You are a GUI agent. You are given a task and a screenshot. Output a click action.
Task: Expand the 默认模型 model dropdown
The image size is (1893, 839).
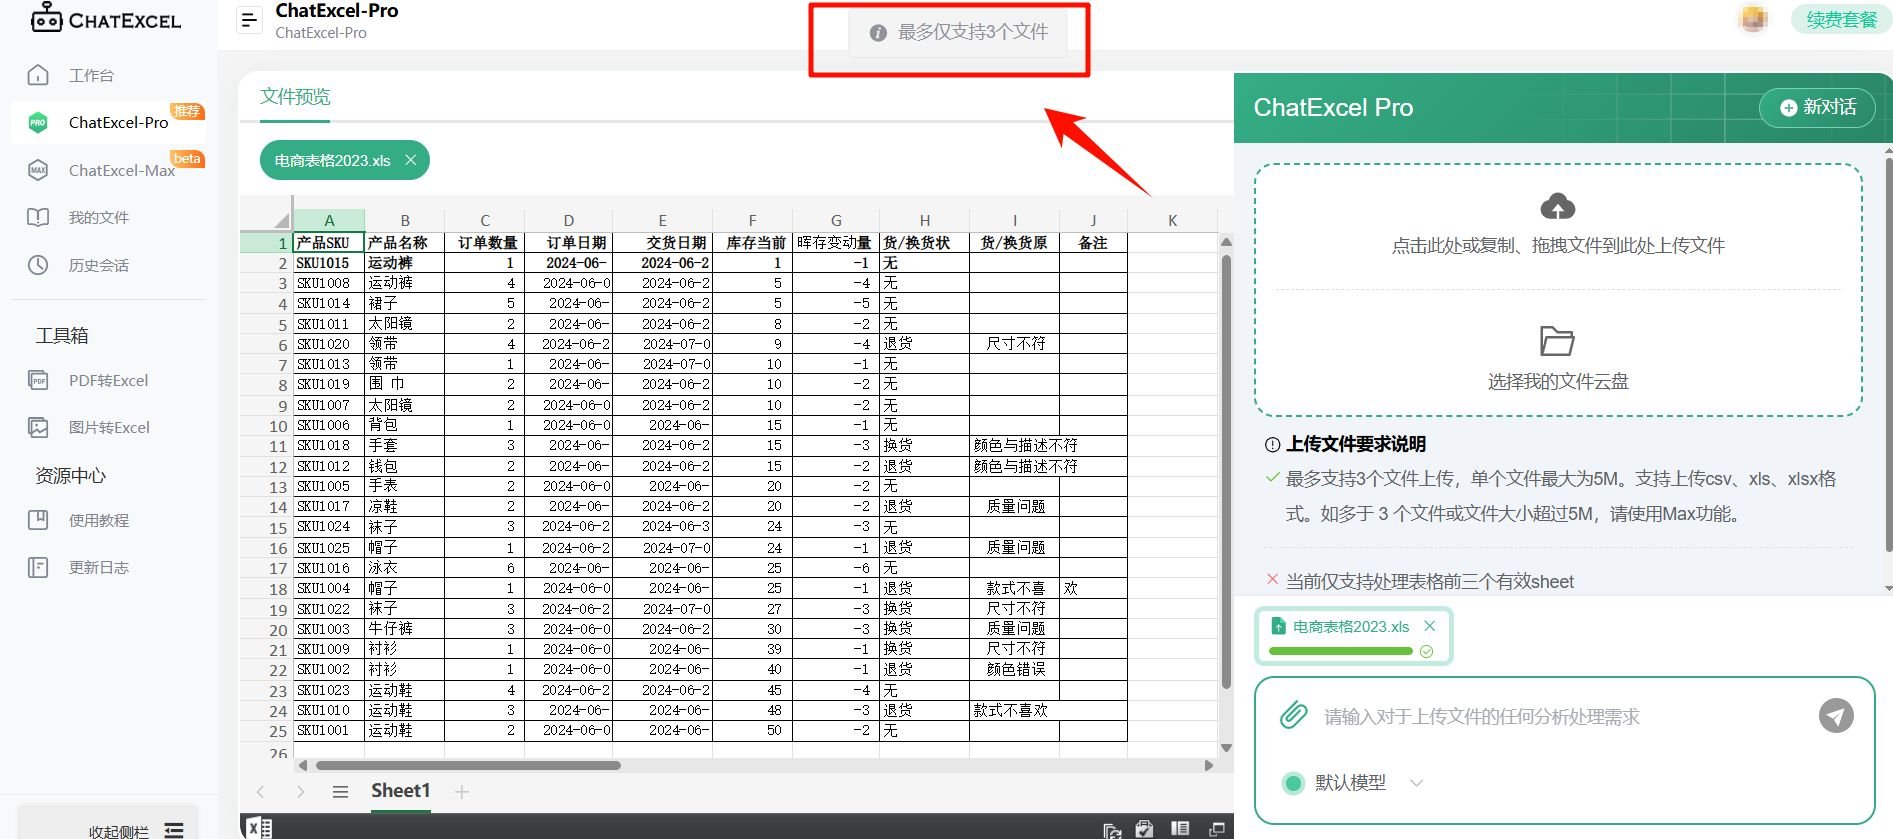point(1416,783)
